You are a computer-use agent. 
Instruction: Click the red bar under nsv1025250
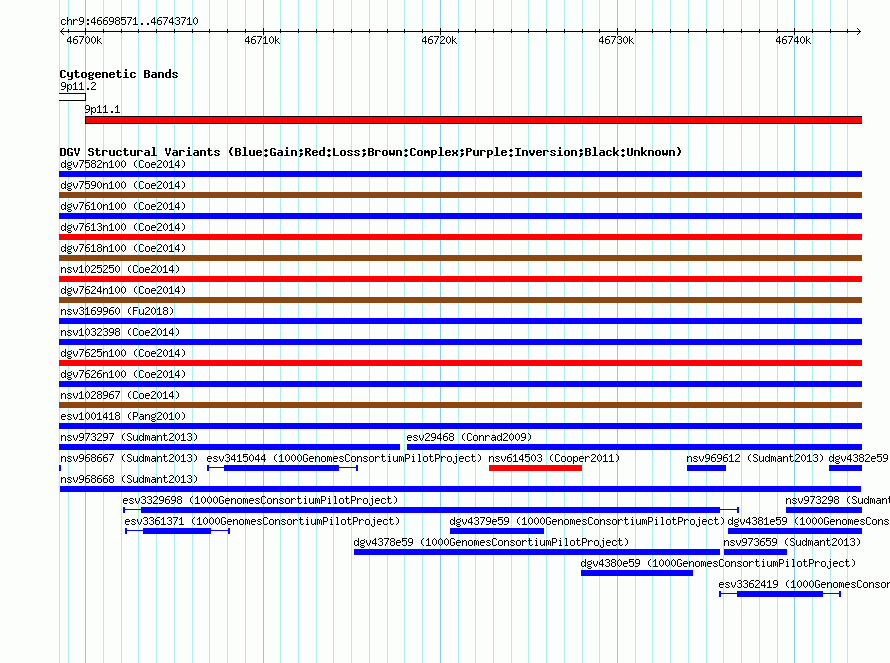(x=460, y=279)
